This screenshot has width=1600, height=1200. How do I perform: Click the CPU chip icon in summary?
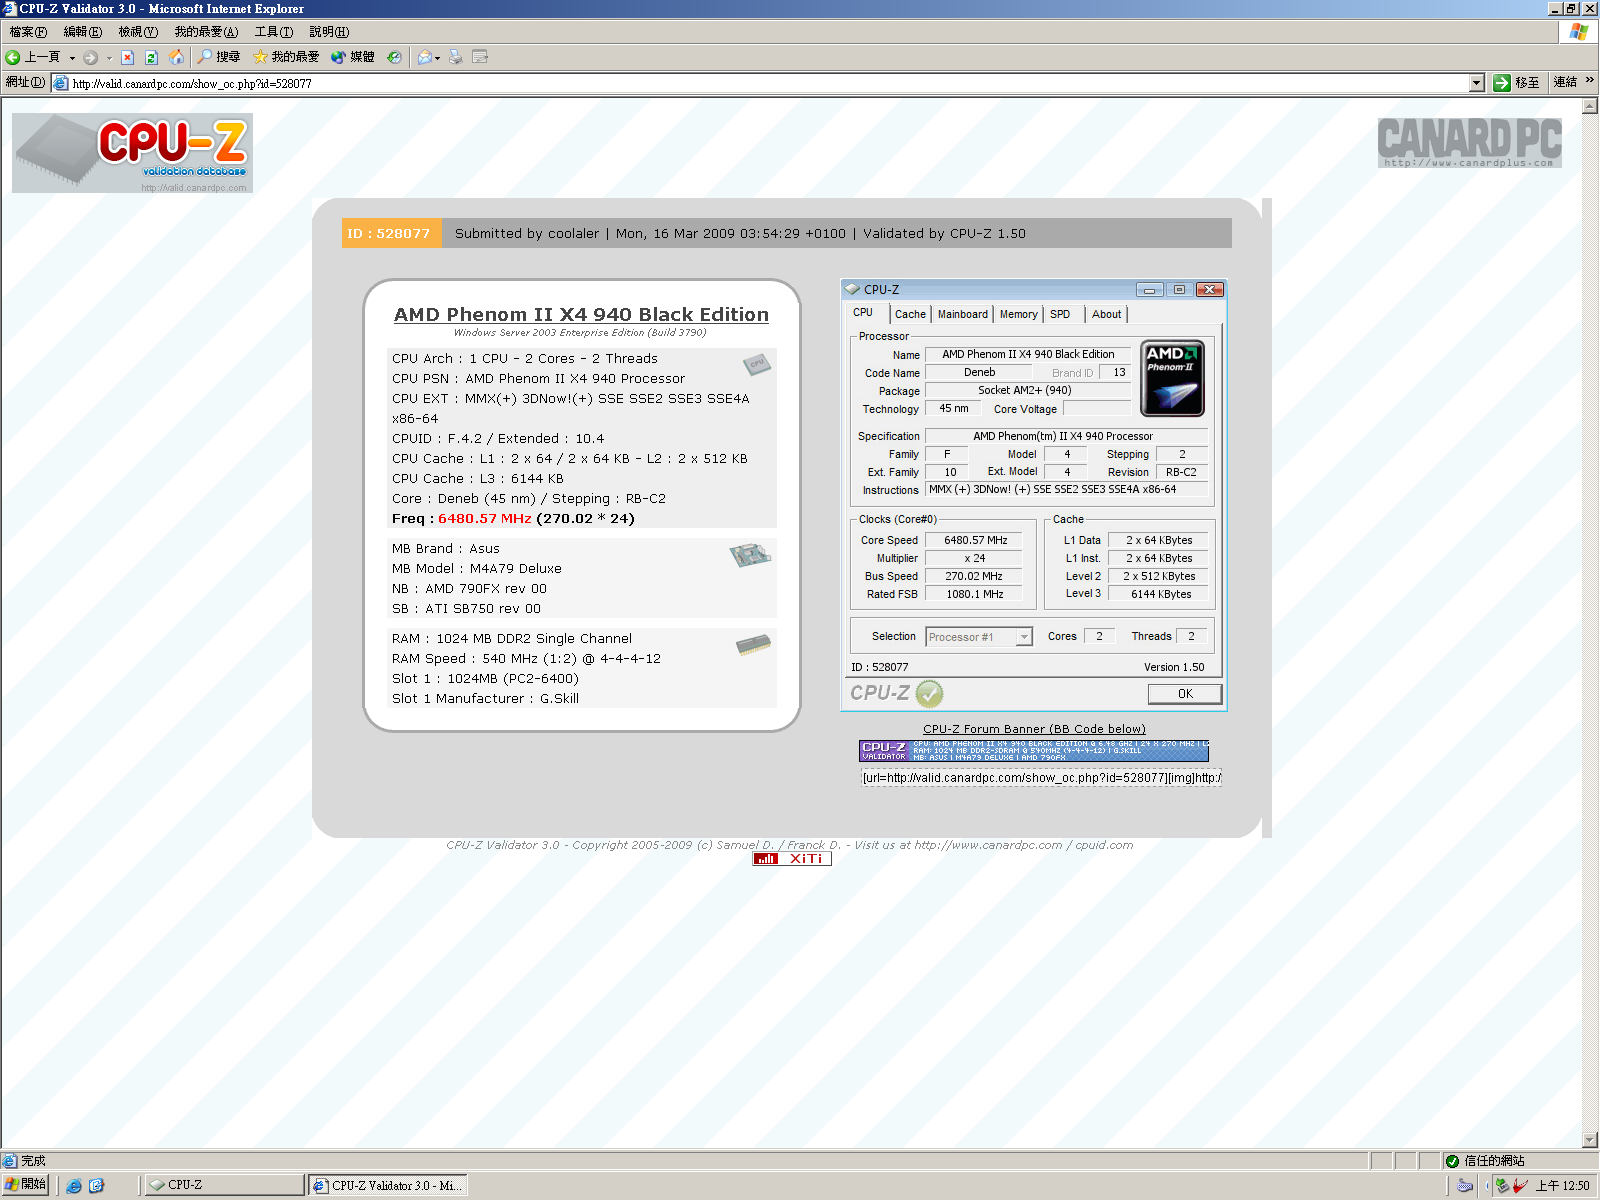(x=757, y=365)
